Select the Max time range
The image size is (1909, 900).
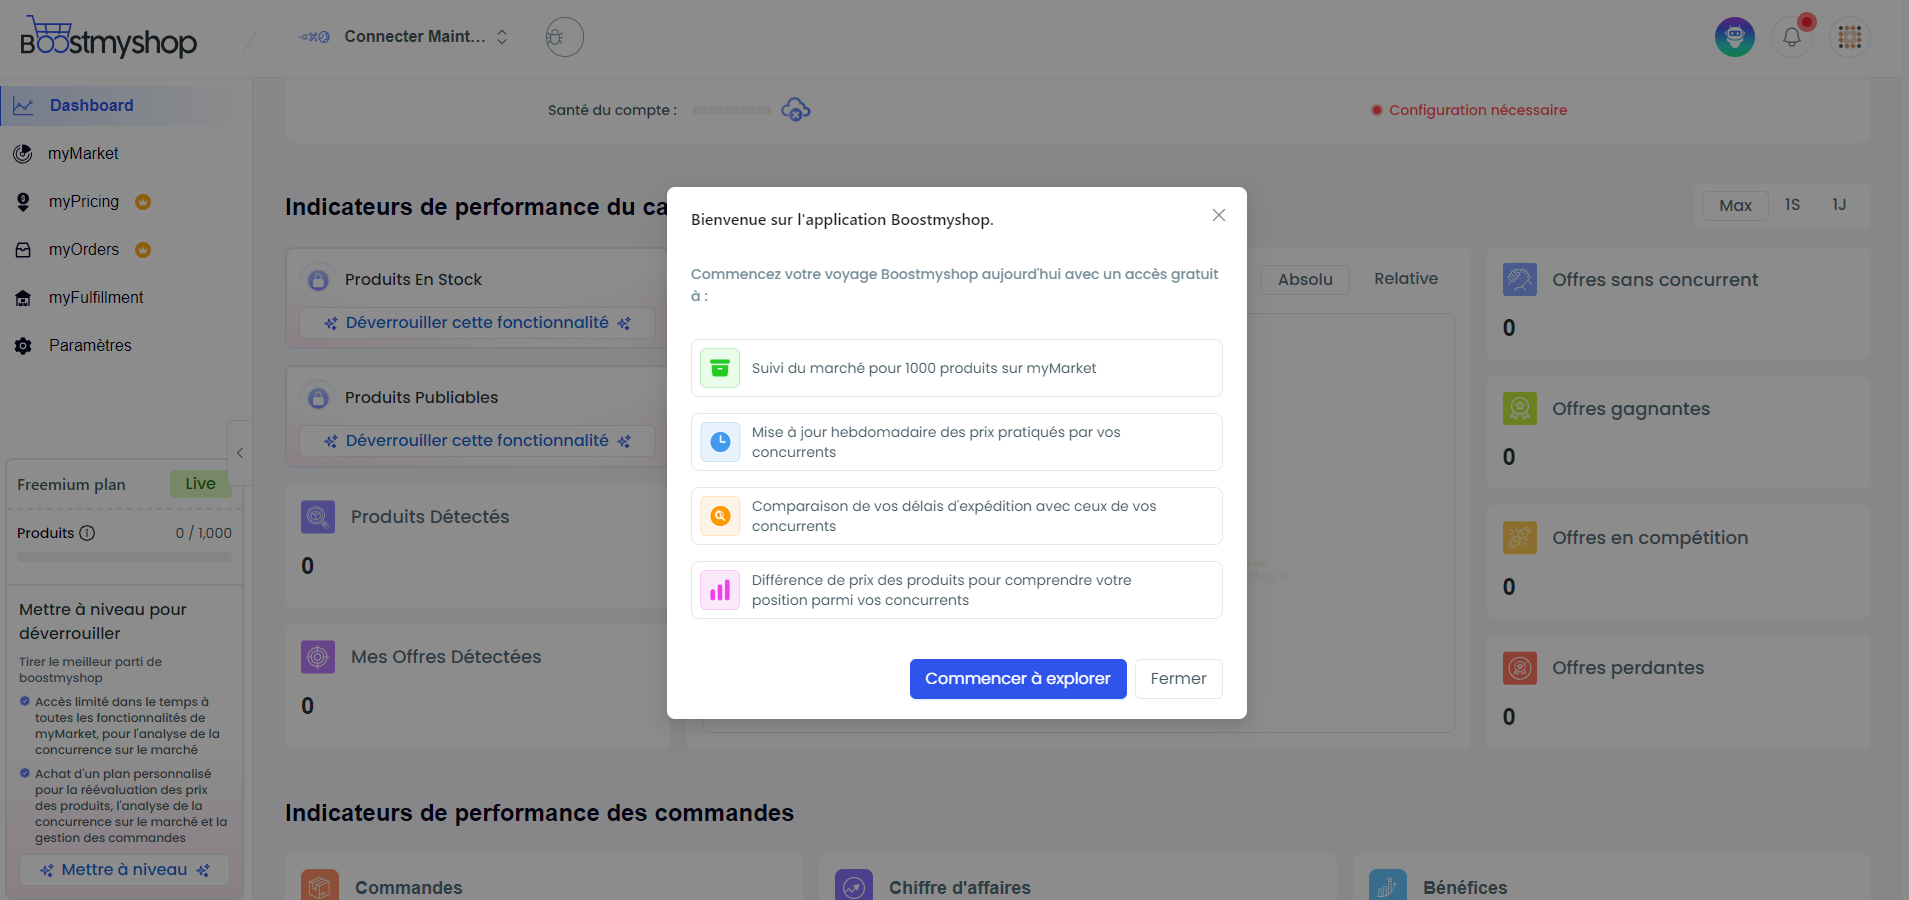coord(1735,205)
